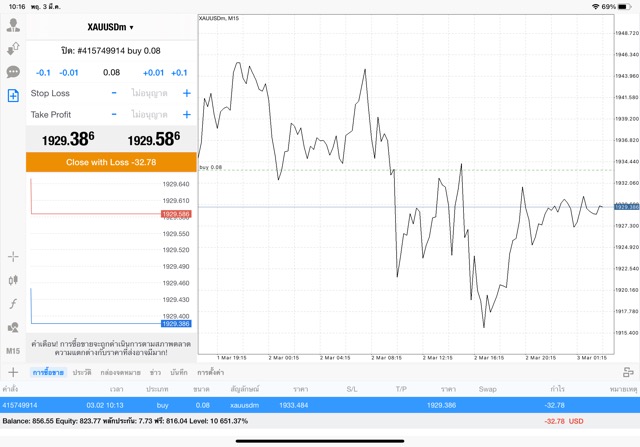Change the M15 timeframe selector
Screen dimensions: 640x447
[13, 351]
